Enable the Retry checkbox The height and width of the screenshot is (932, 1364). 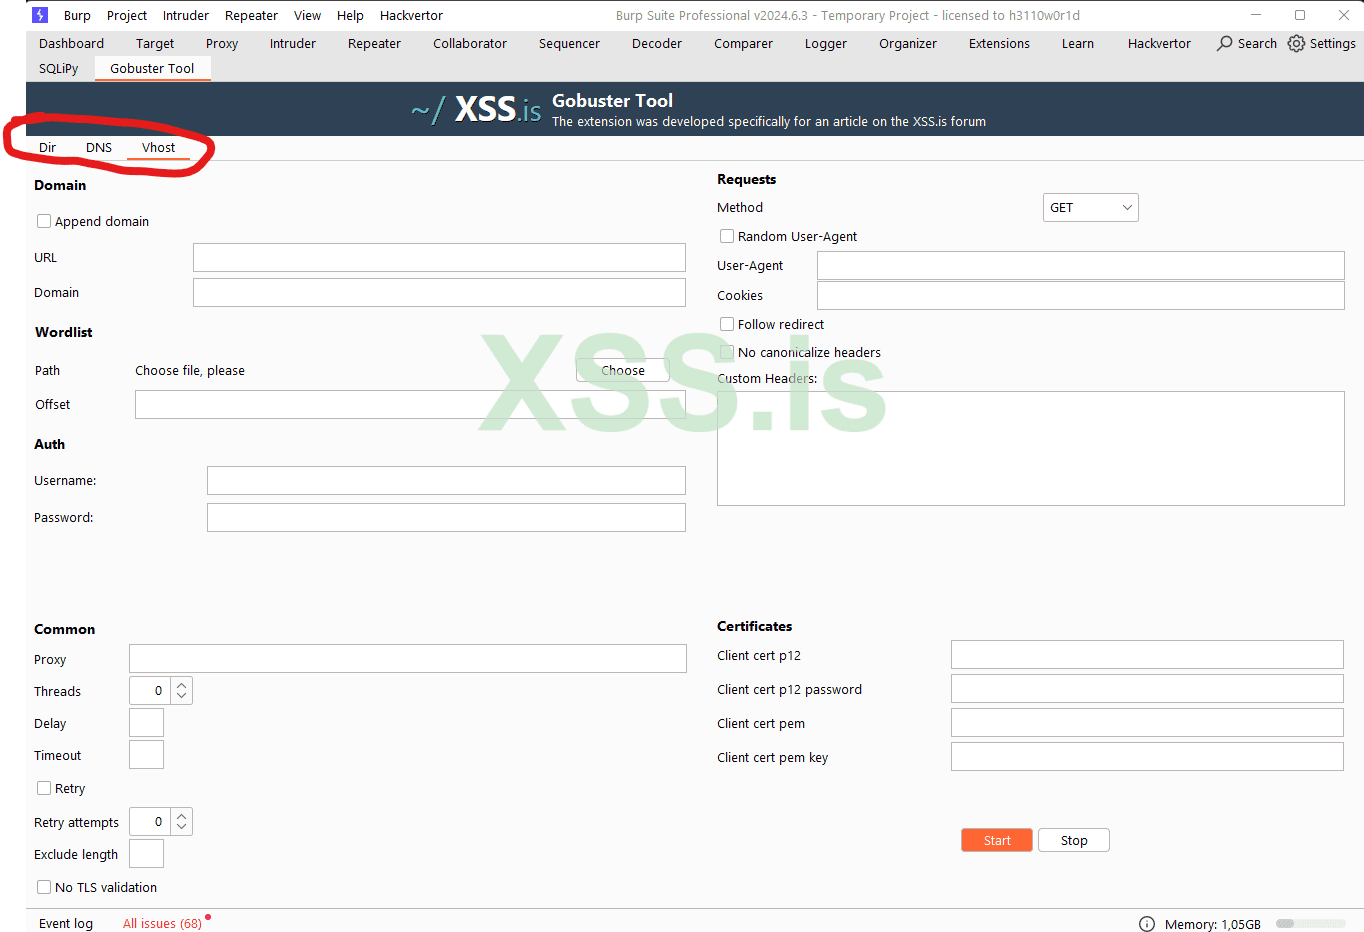coord(44,788)
